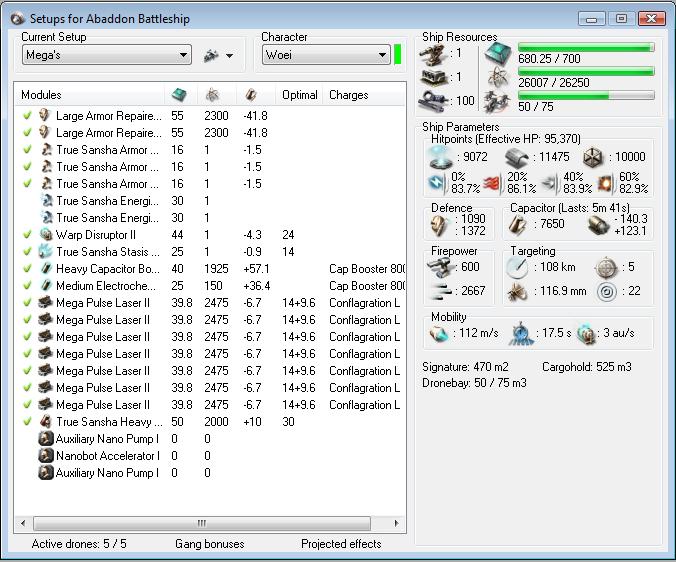Viewport: 676px width, 562px height.
Task: Toggle the True Sansha Stasis module checkmark
Action: (x=27, y=251)
